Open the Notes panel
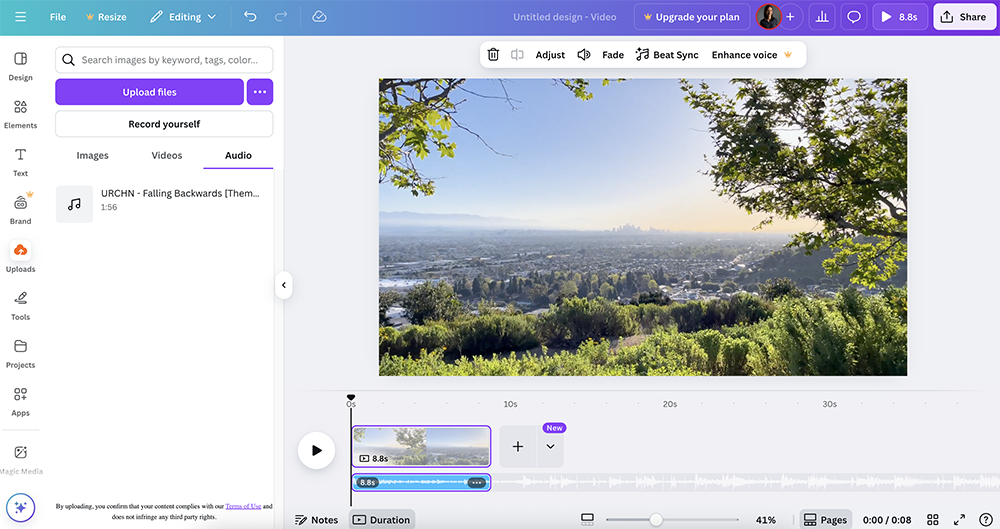1000x529 pixels. [316, 520]
